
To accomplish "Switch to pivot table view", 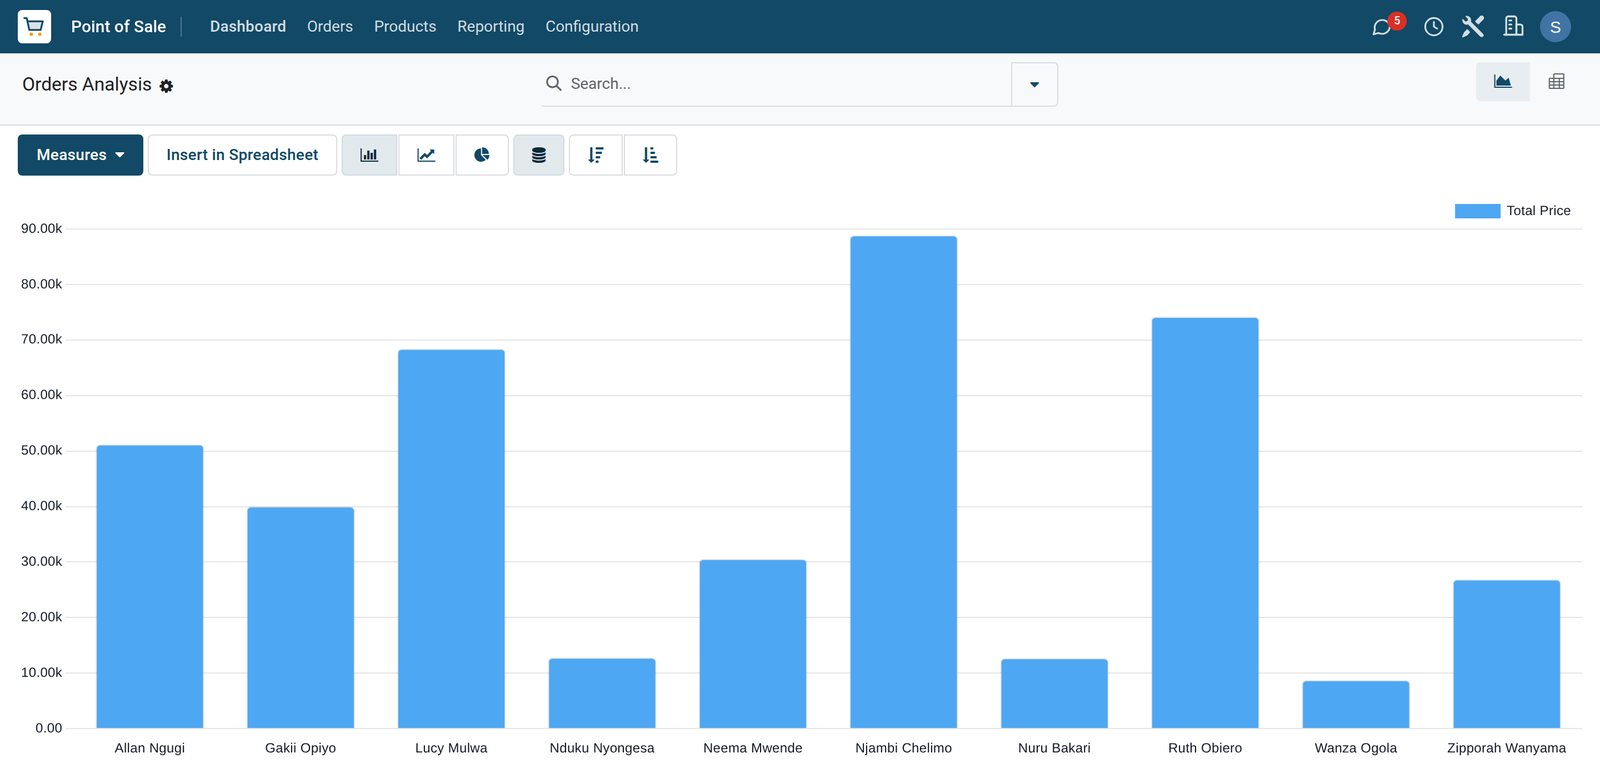I will click(x=1556, y=82).
